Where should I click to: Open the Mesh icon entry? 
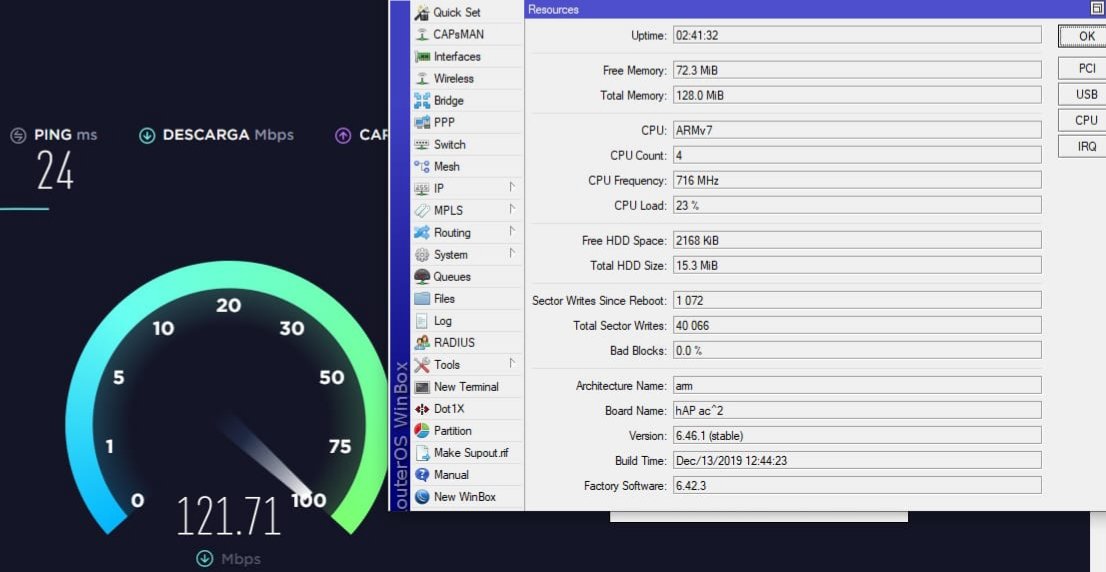tap(422, 166)
